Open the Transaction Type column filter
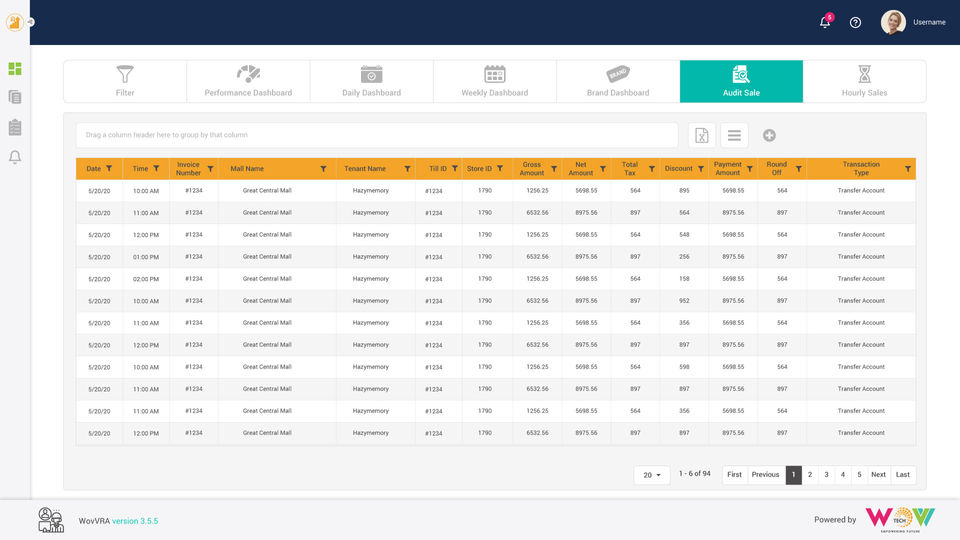Screen dimensions: 960x540 [x=908, y=169]
